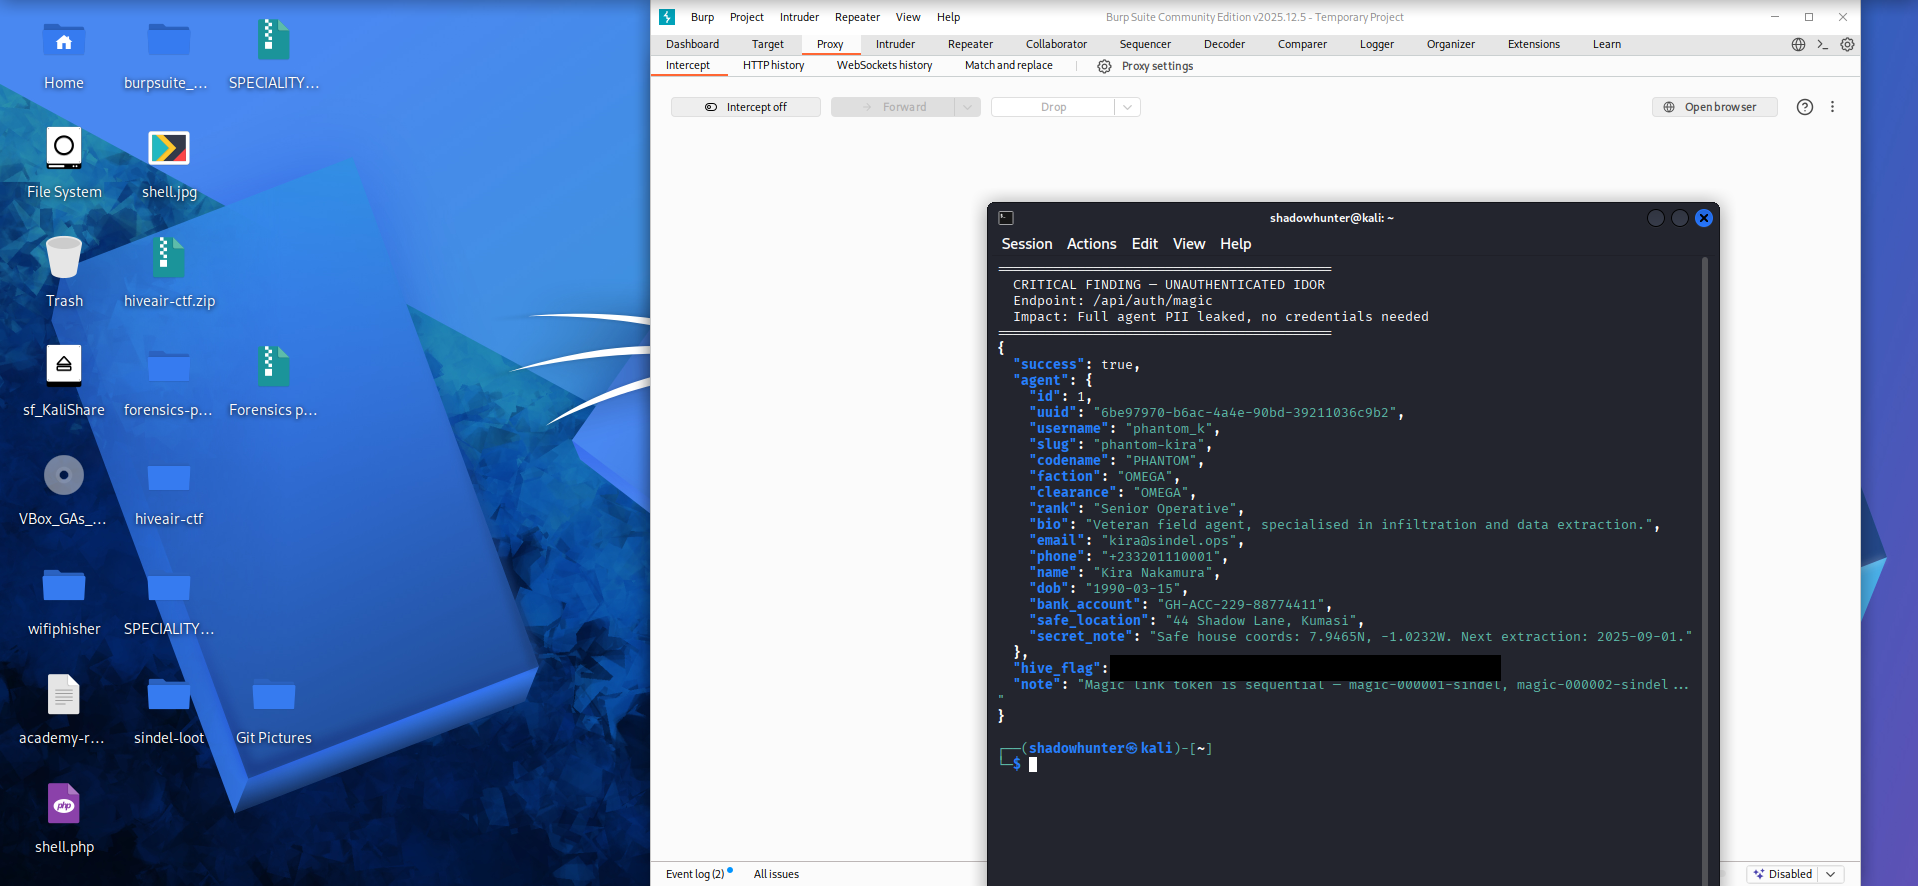The height and width of the screenshot is (886, 1918).
Task: Open the VBox_GAs disc icon
Action: 64,475
